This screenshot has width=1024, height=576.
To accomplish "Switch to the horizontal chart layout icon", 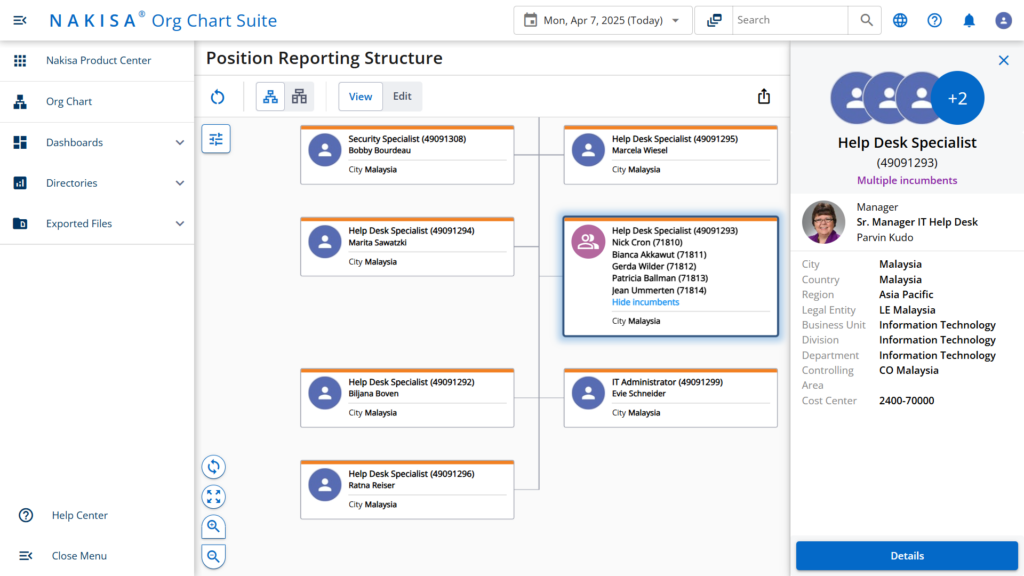I will click(298, 96).
